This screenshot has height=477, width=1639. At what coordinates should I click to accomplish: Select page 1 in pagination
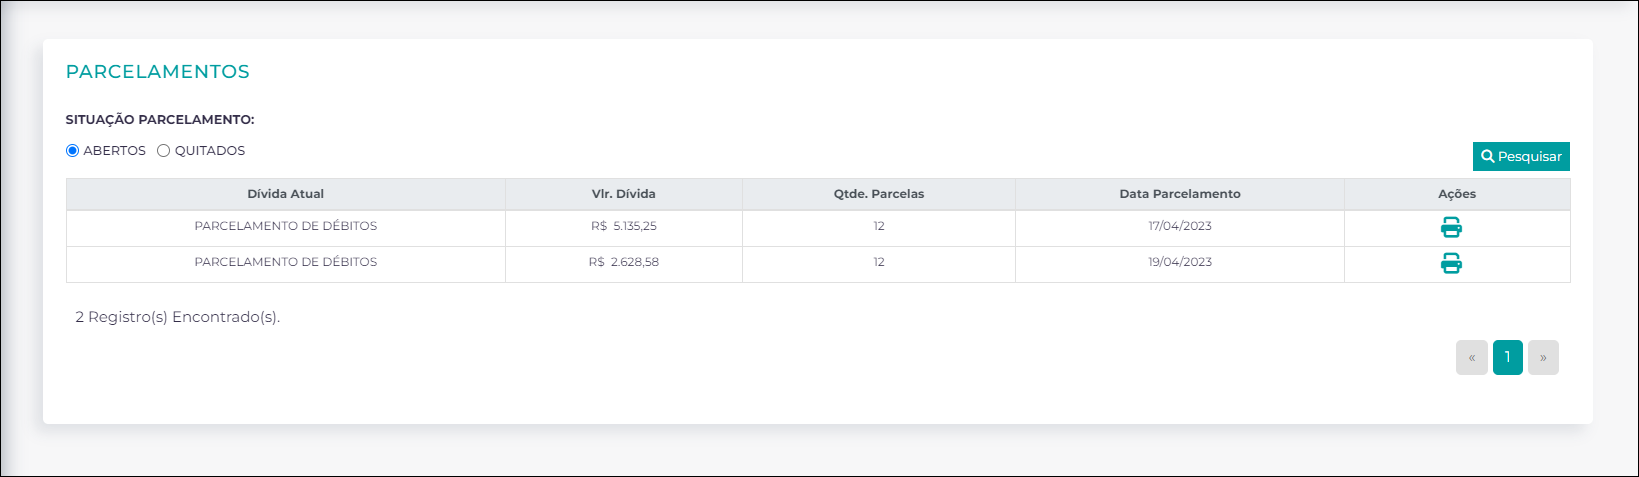pyautogui.click(x=1508, y=358)
